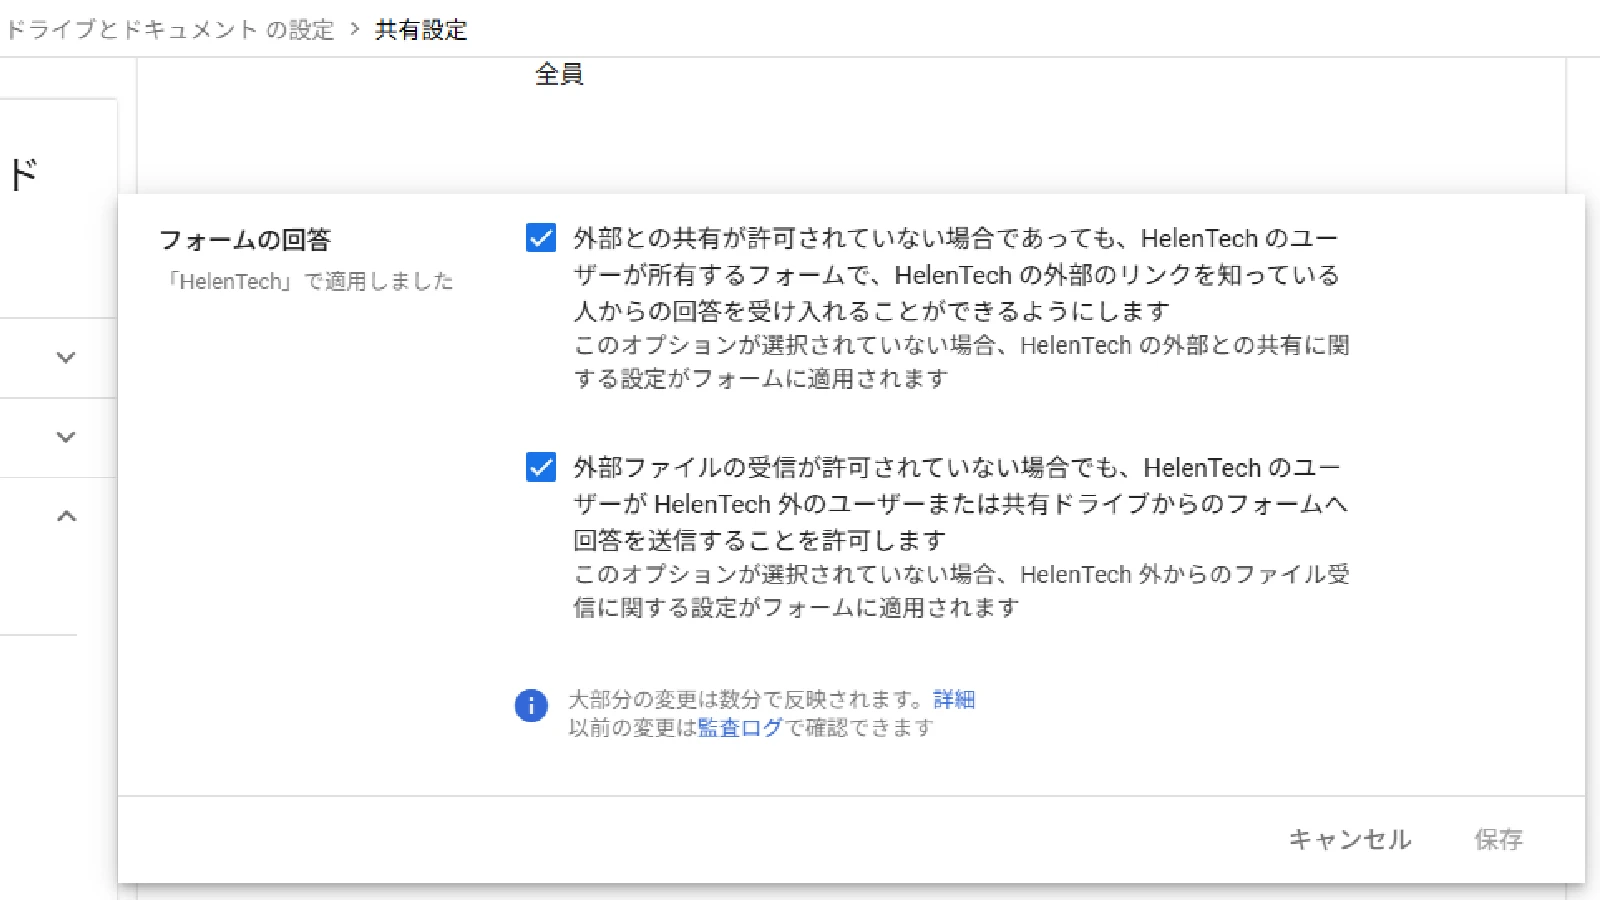Collapse the open sidebar section with up chevron
This screenshot has width=1600, height=900.
[66, 516]
